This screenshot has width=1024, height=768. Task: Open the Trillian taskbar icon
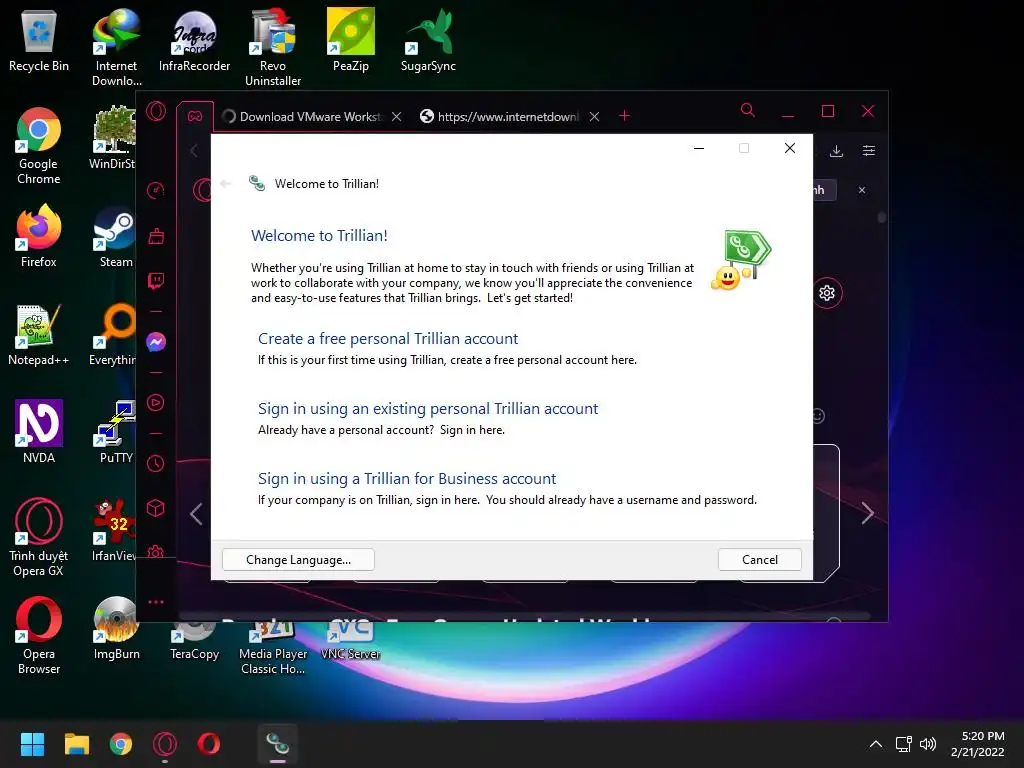(x=278, y=744)
